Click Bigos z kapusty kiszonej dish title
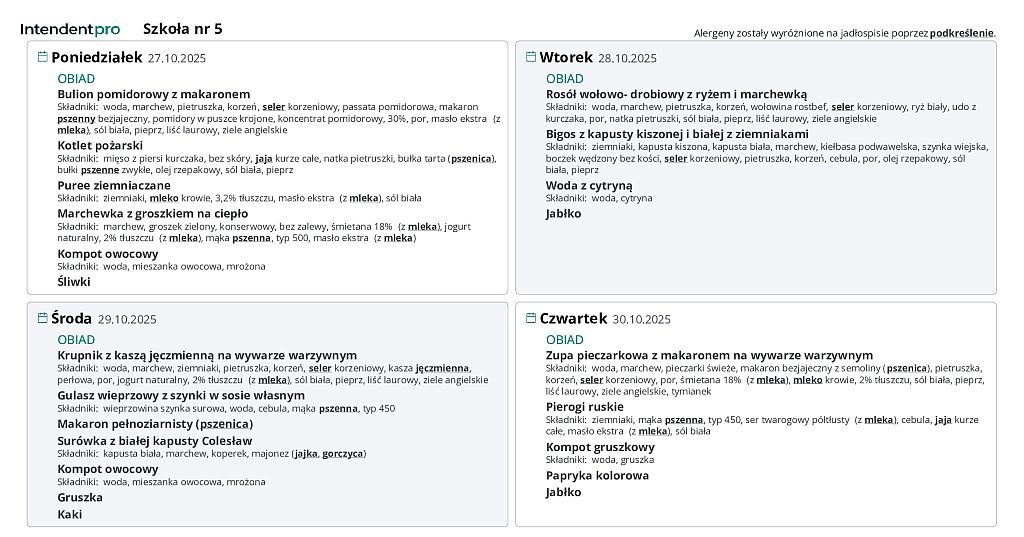 tap(677, 134)
